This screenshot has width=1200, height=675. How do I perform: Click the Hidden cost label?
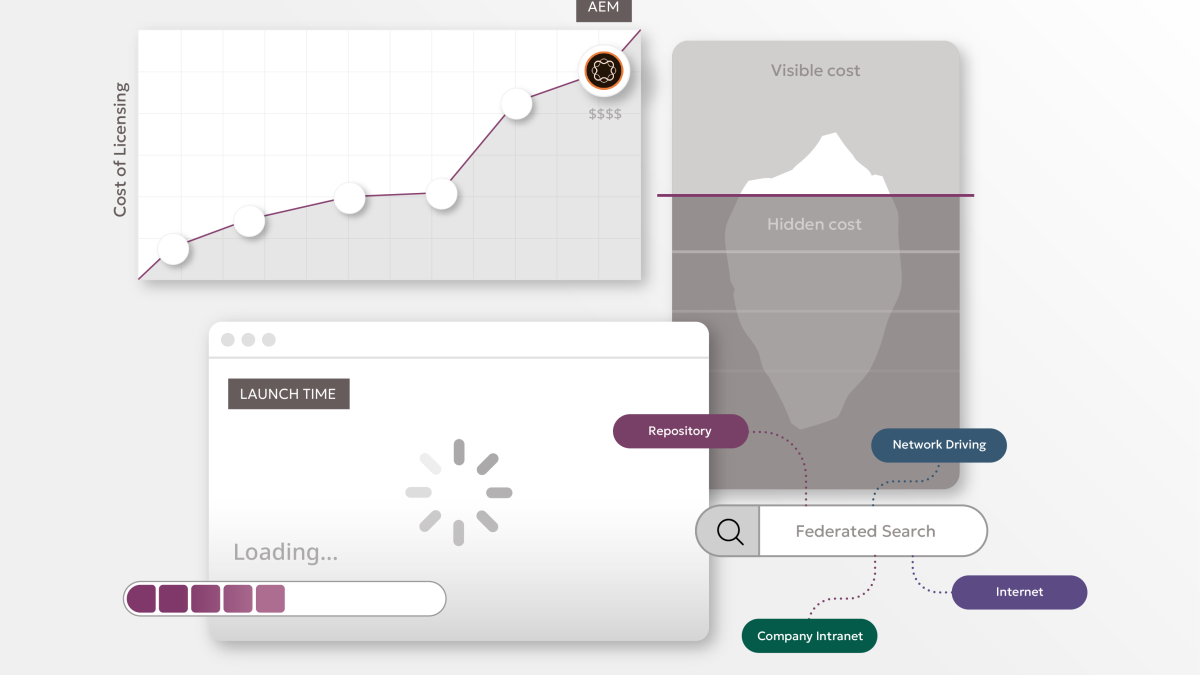814,224
